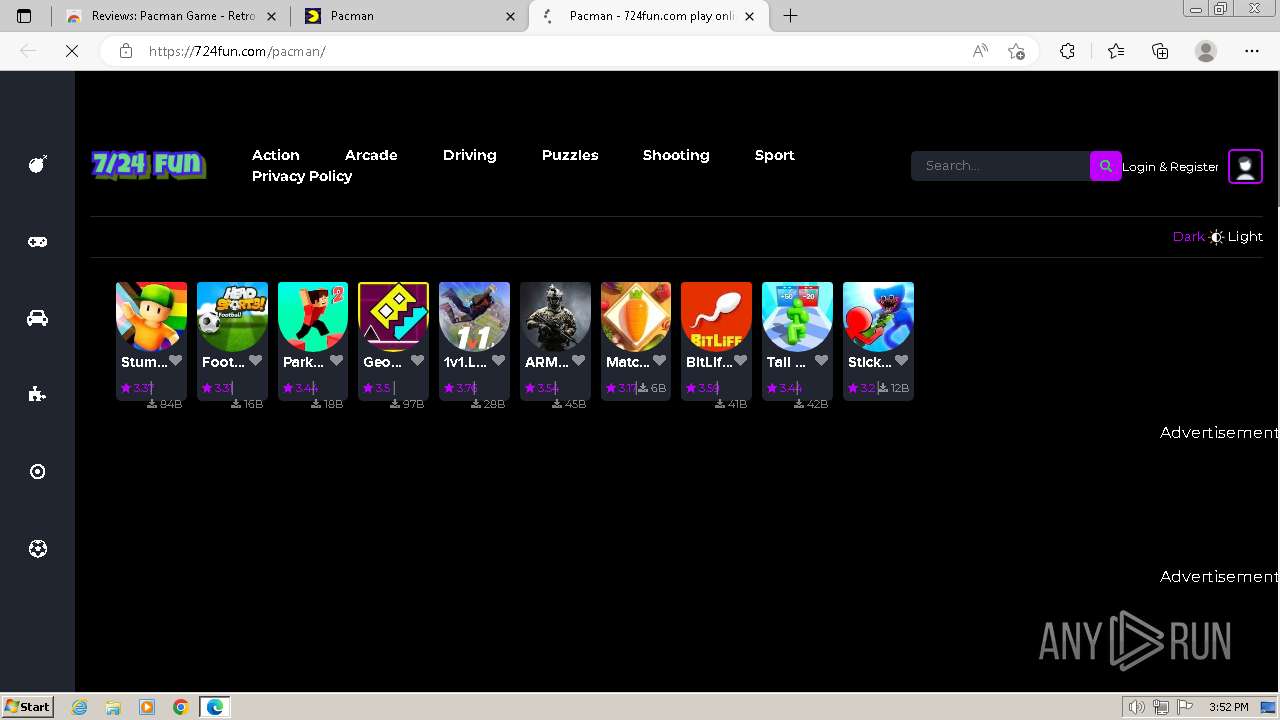
Task: Open the Favorites list icon
Action: click(x=1116, y=51)
